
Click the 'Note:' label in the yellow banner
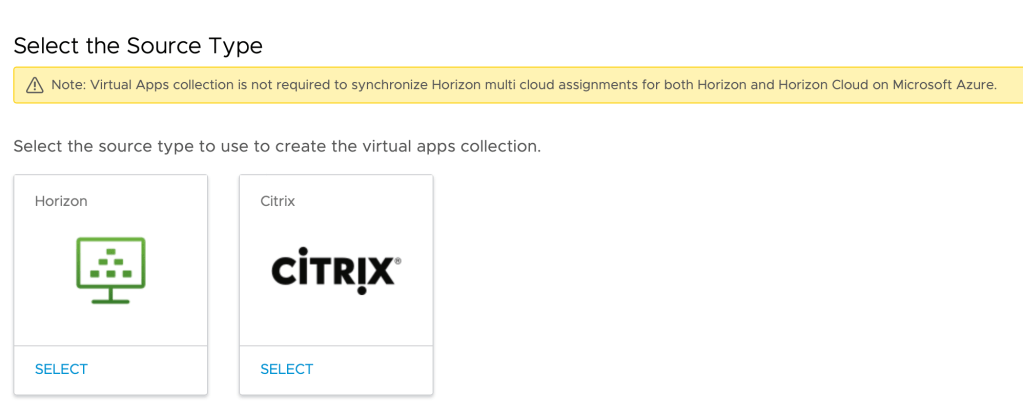click(x=68, y=85)
